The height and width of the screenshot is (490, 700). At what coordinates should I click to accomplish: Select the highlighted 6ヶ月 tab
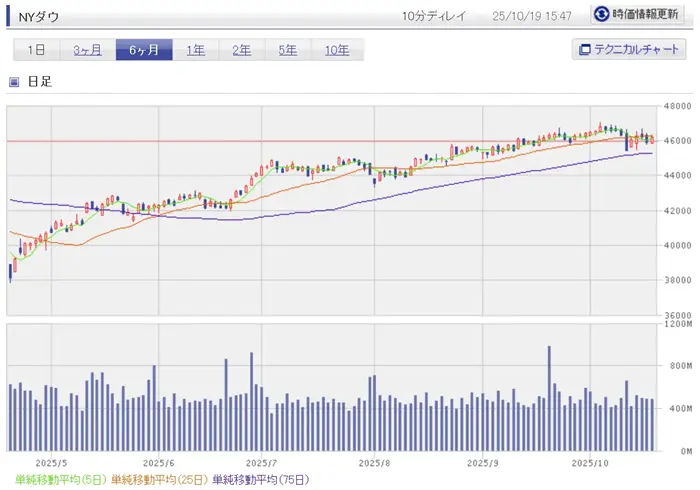143,50
